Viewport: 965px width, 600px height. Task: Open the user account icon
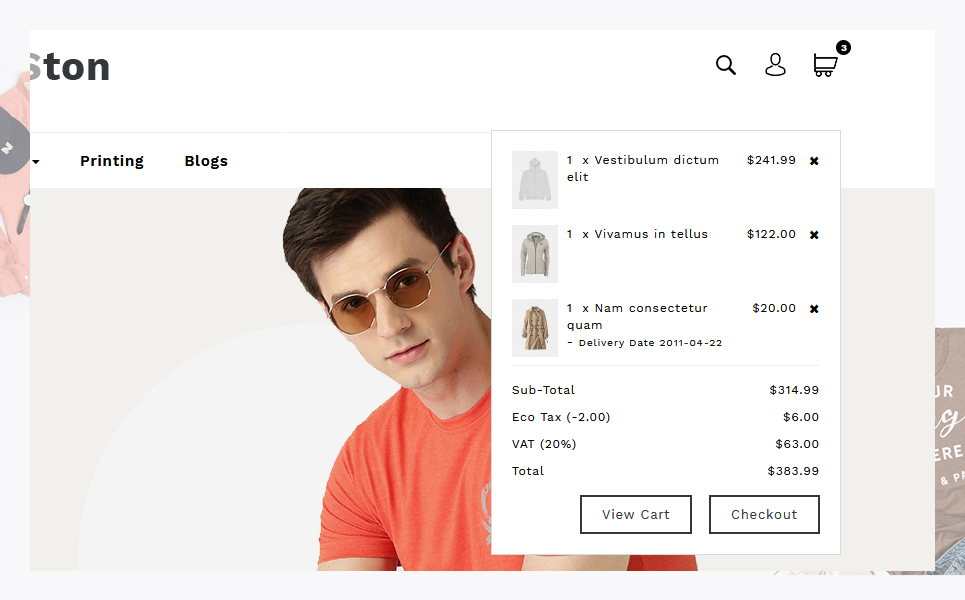click(775, 65)
